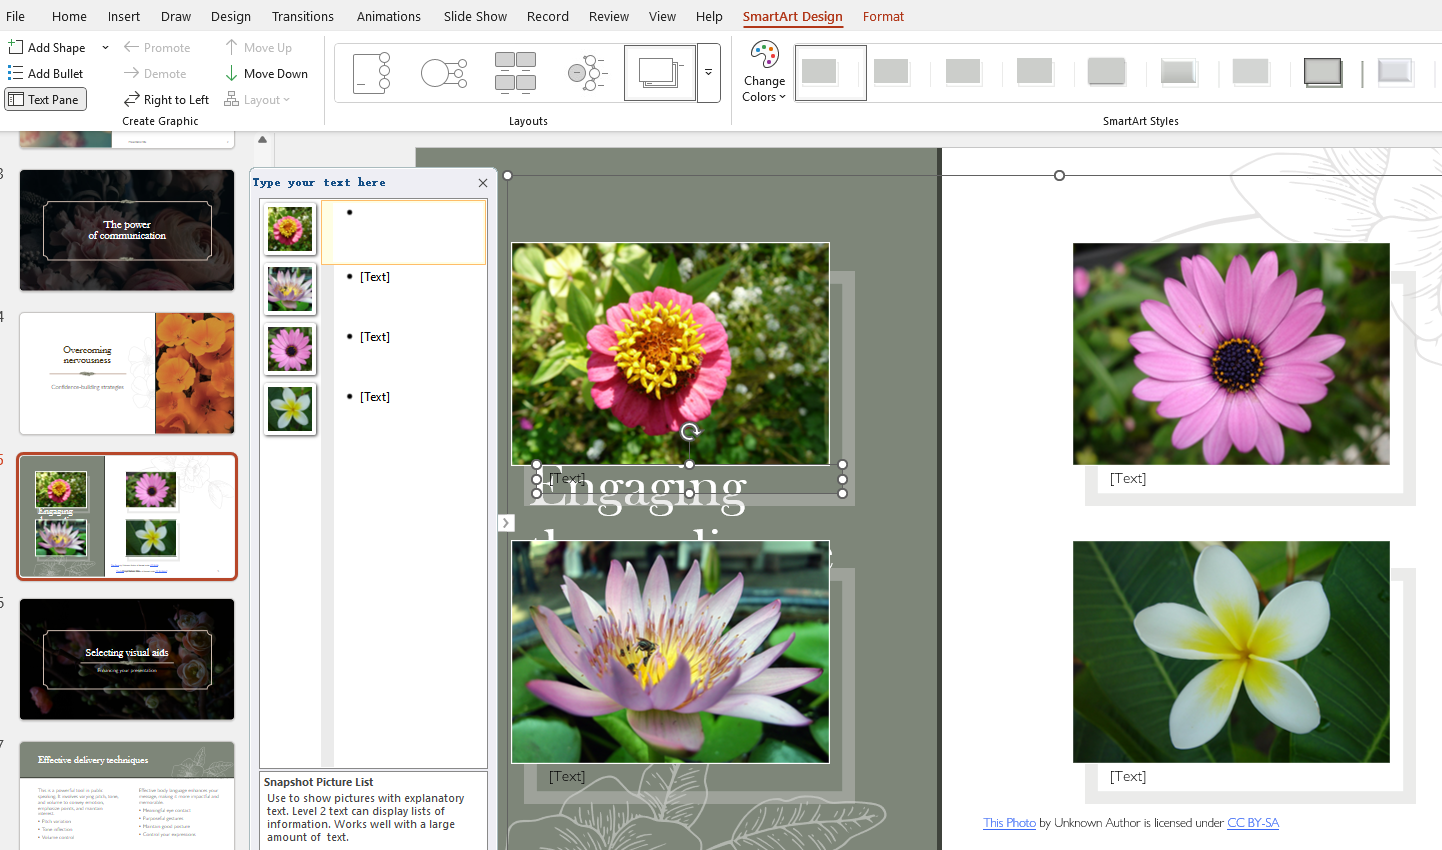Rotate shape using the rotation handle
The image size is (1442, 850).
tap(690, 432)
